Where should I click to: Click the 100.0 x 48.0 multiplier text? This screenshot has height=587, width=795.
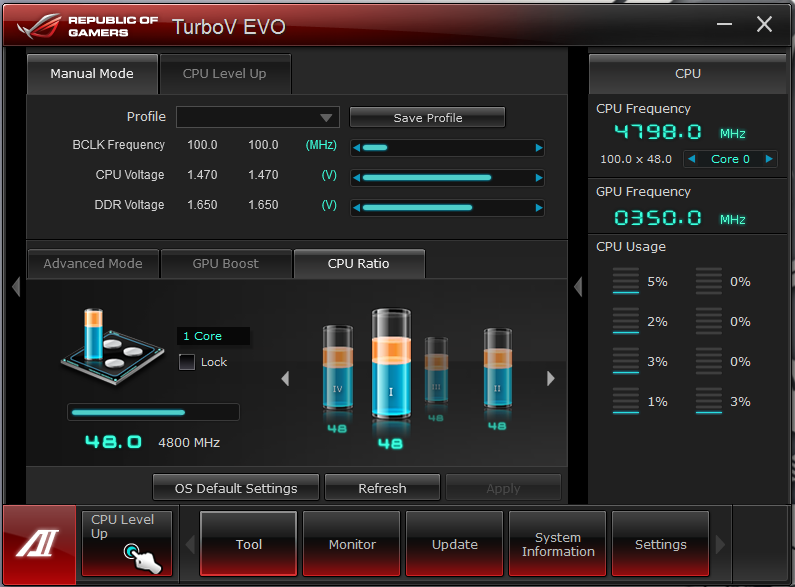[636, 159]
